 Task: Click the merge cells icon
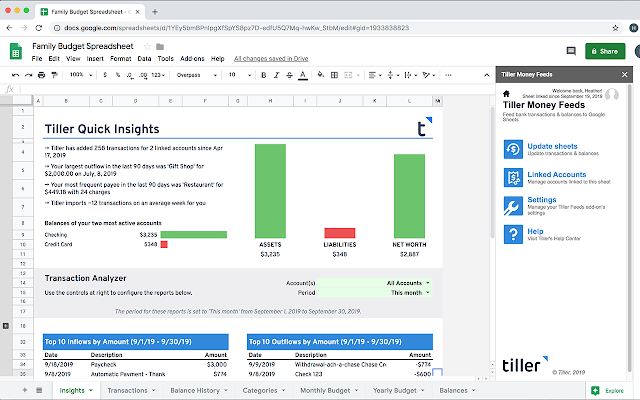click(x=348, y=75)
